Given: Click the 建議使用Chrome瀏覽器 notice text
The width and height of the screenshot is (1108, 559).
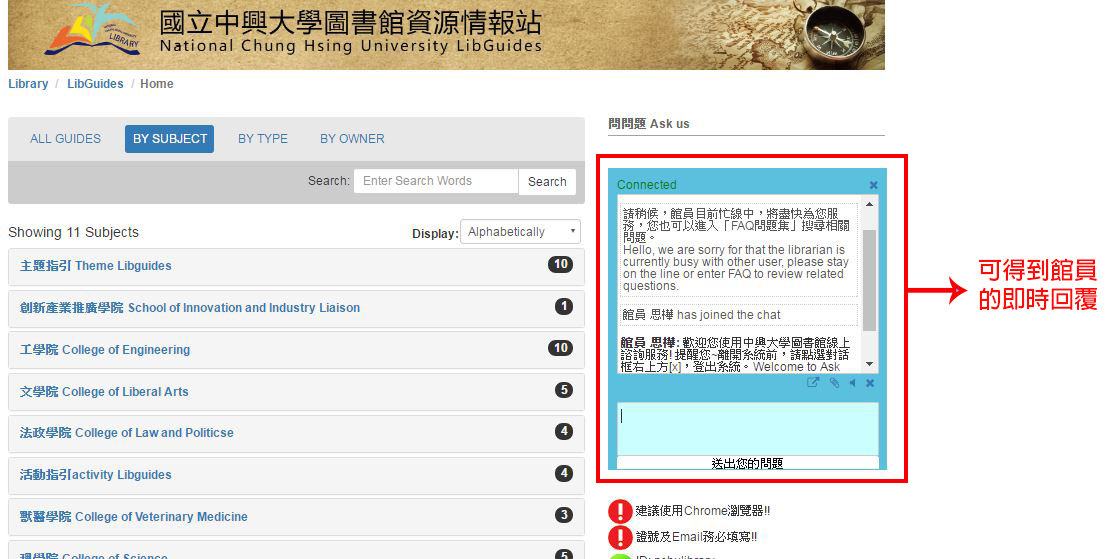Looking at the screenshot, I should pos(703,511).
